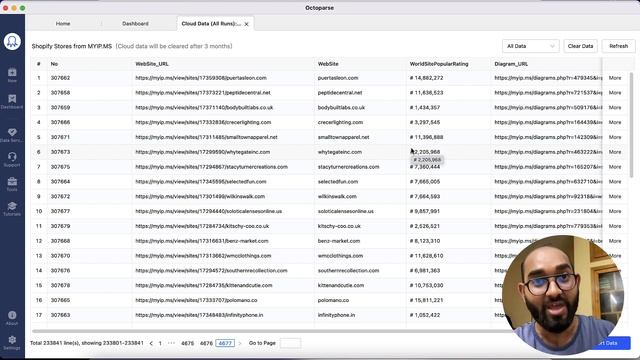
Task: Click the pagination ellipsis
Action: pos(171,343)
